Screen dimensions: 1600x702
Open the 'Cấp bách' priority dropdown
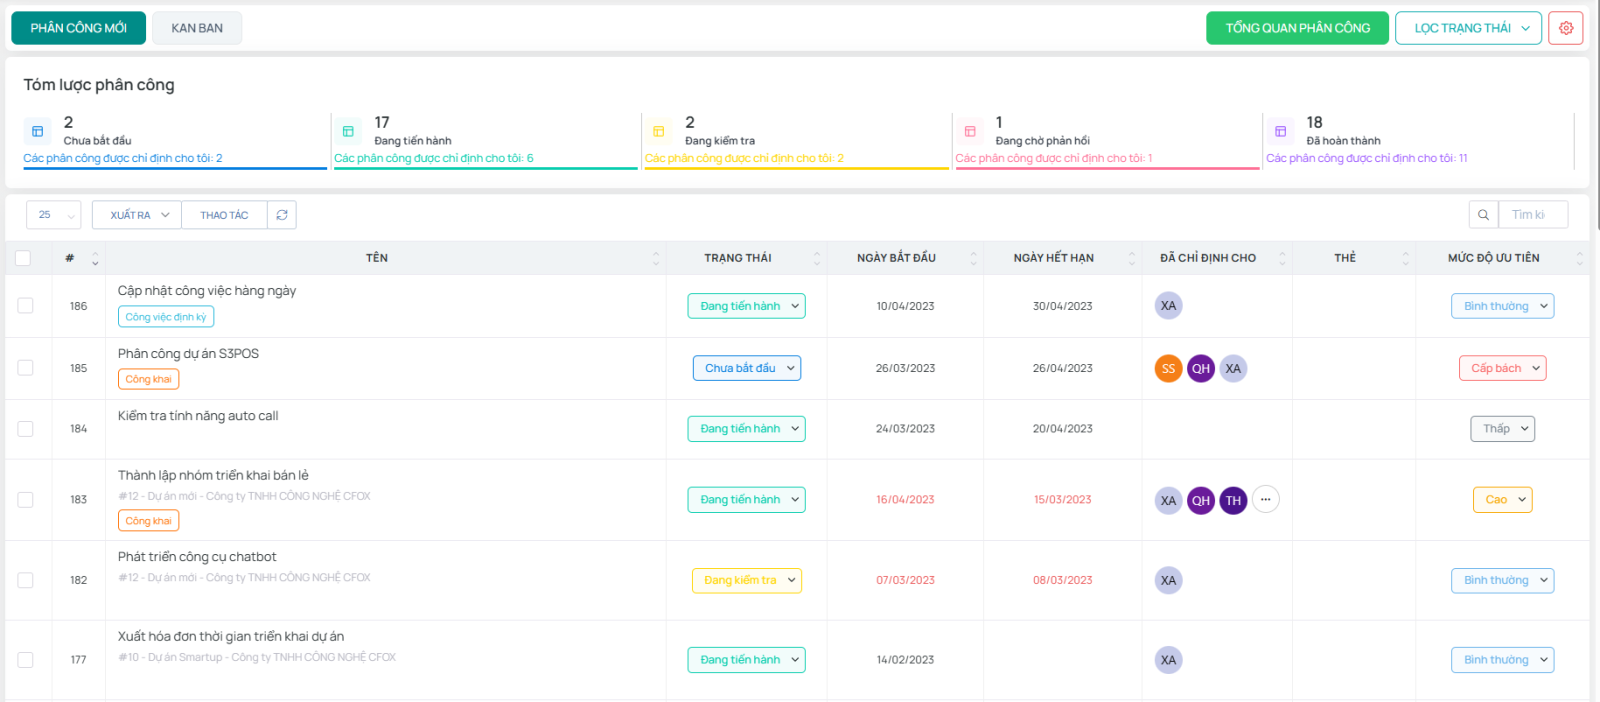pyautogui.click(x=1502, y=368)
